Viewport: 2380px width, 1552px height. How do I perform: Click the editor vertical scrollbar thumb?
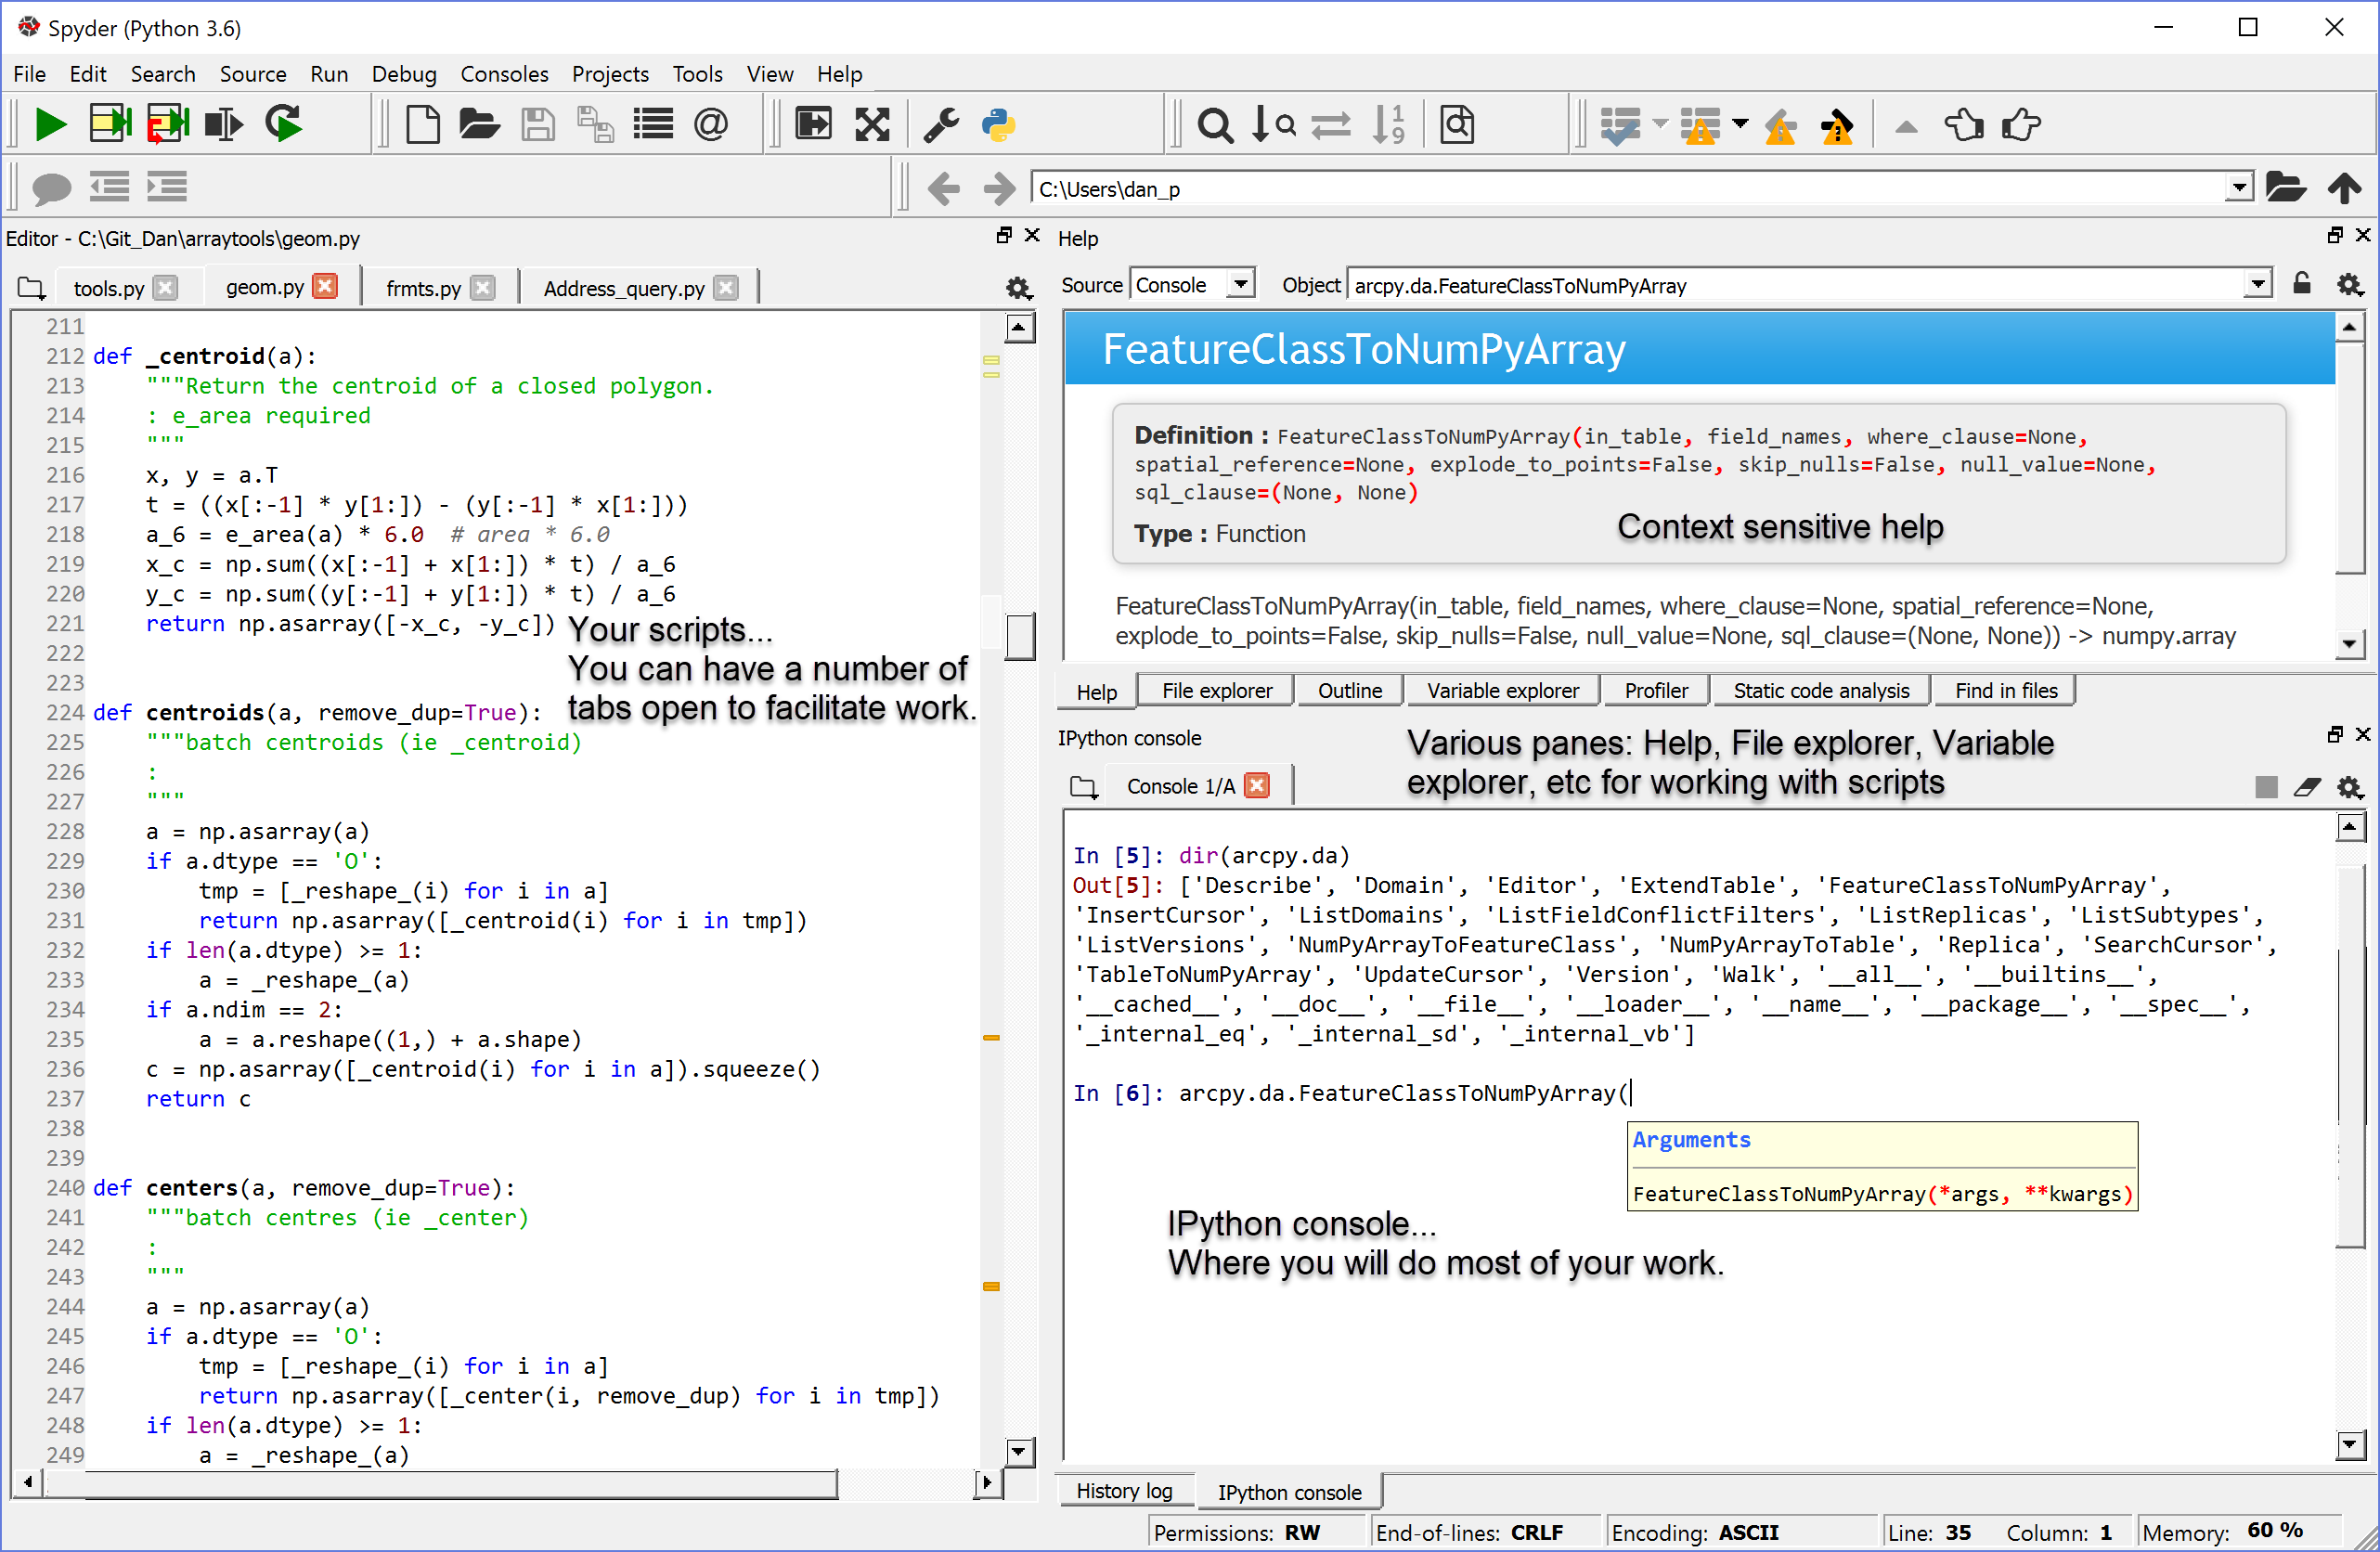click(x=1019, y=636)
